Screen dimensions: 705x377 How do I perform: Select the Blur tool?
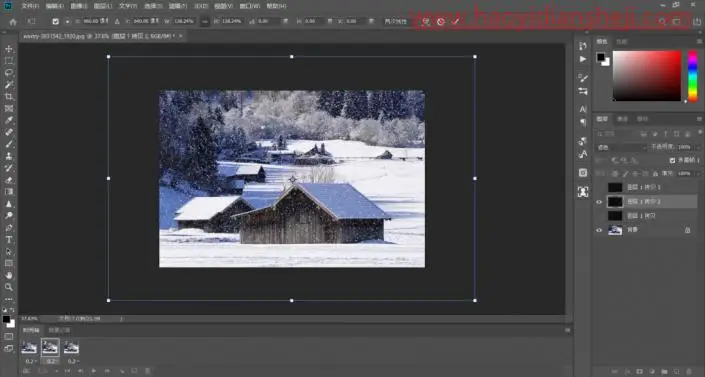[9, 204]
